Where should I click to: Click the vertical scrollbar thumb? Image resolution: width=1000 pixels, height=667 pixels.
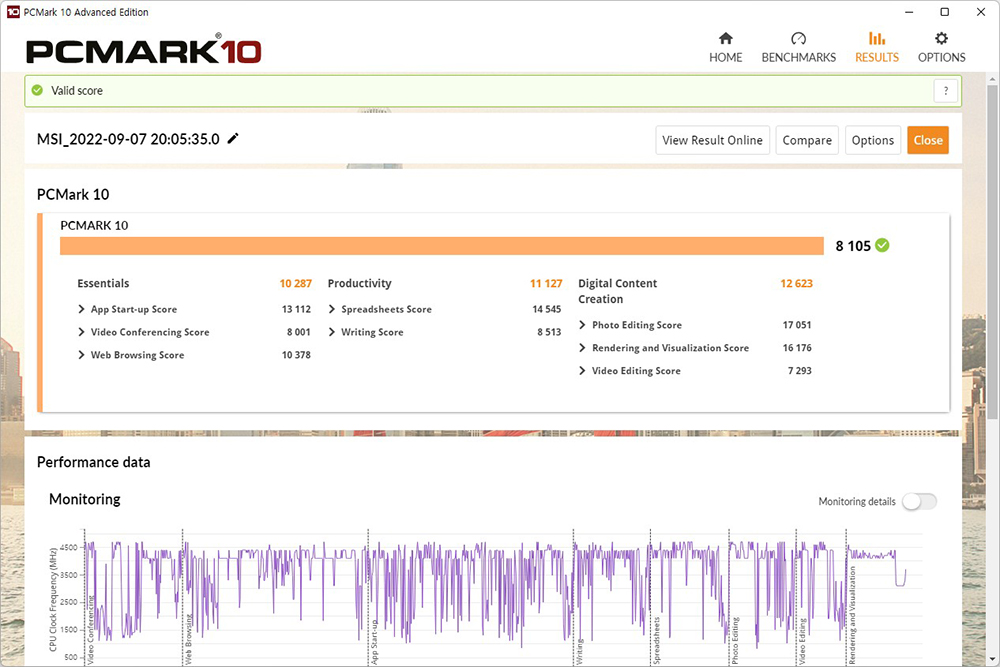tap(992, 253)
